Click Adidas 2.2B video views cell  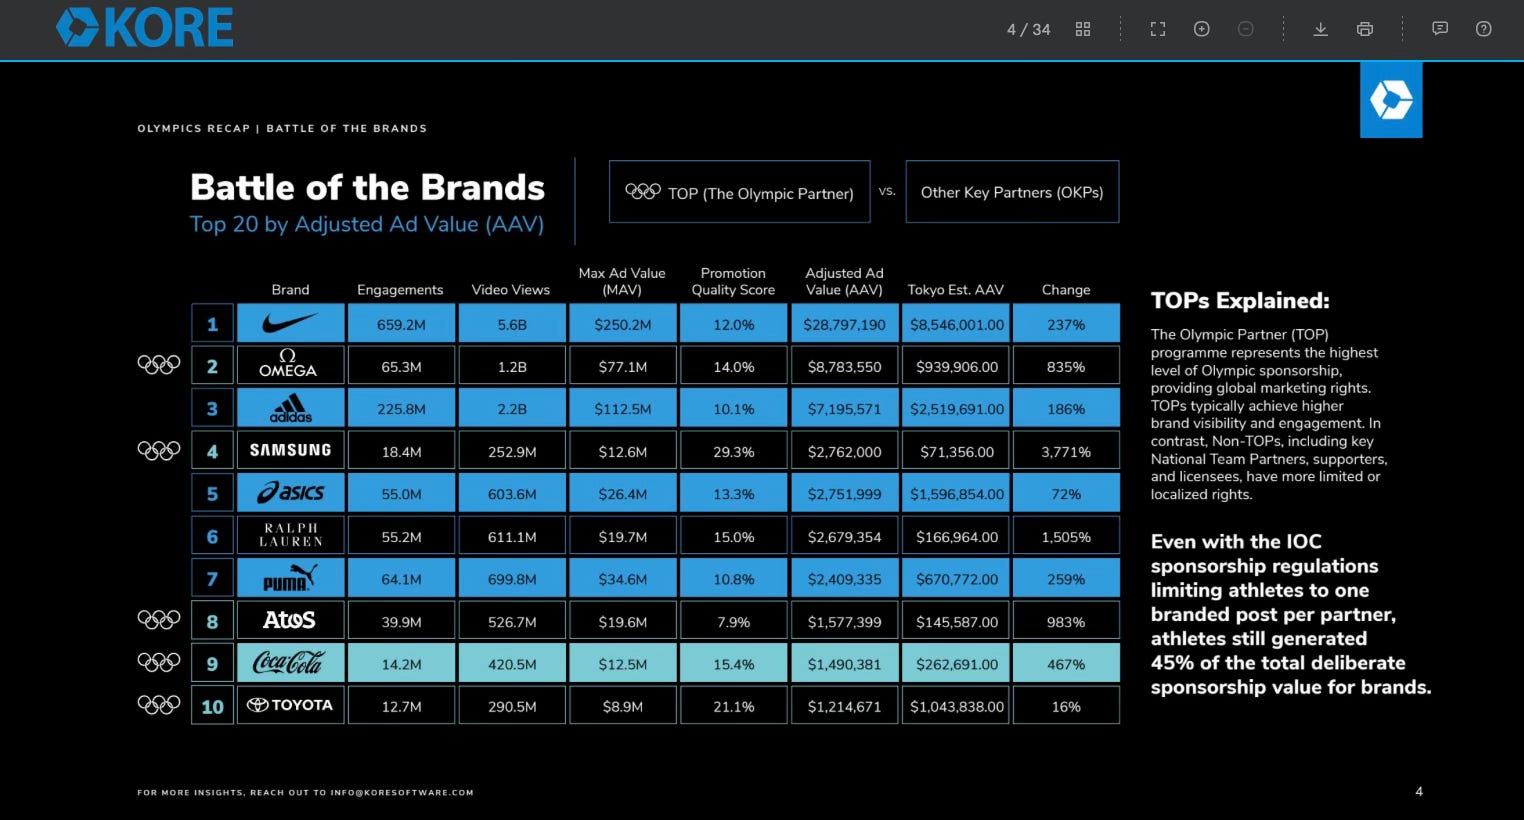[x=512, y=409]
